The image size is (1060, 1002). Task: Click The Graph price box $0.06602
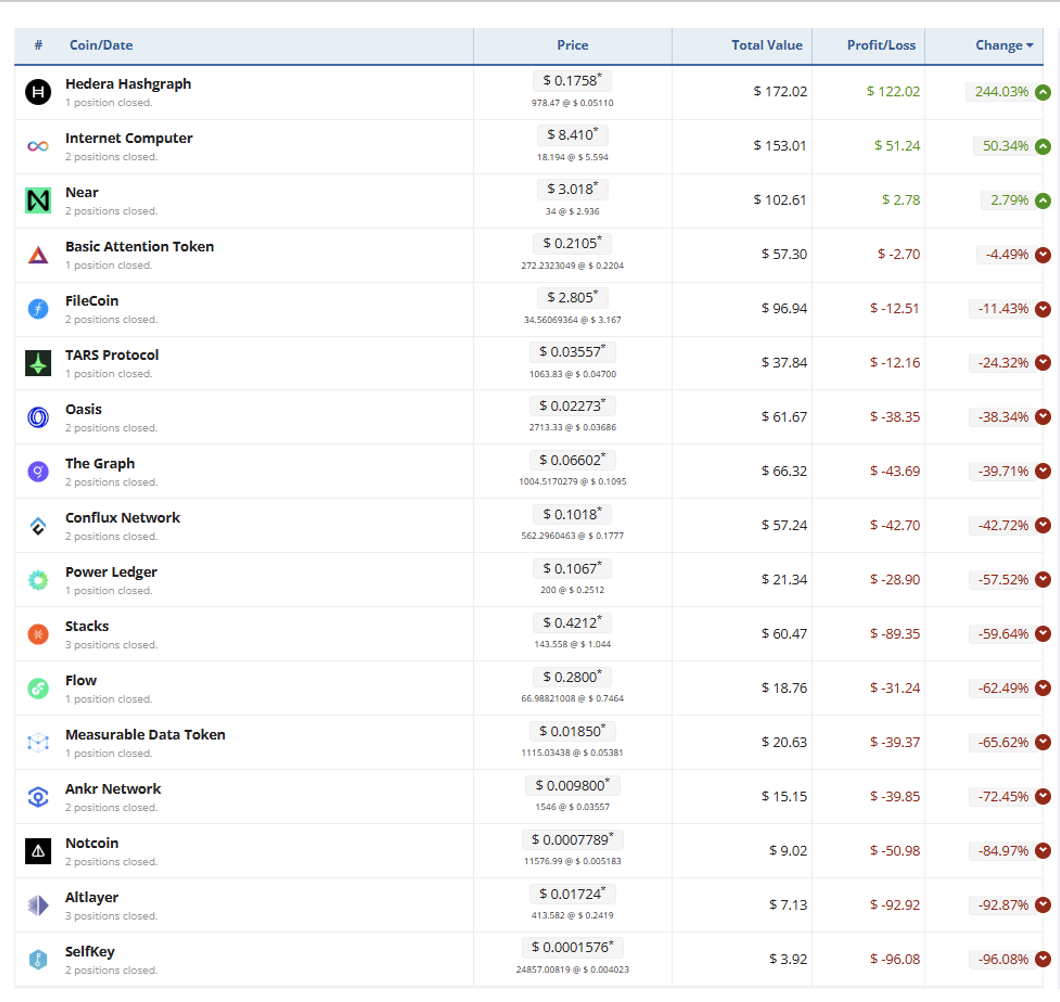click(572, 459)
